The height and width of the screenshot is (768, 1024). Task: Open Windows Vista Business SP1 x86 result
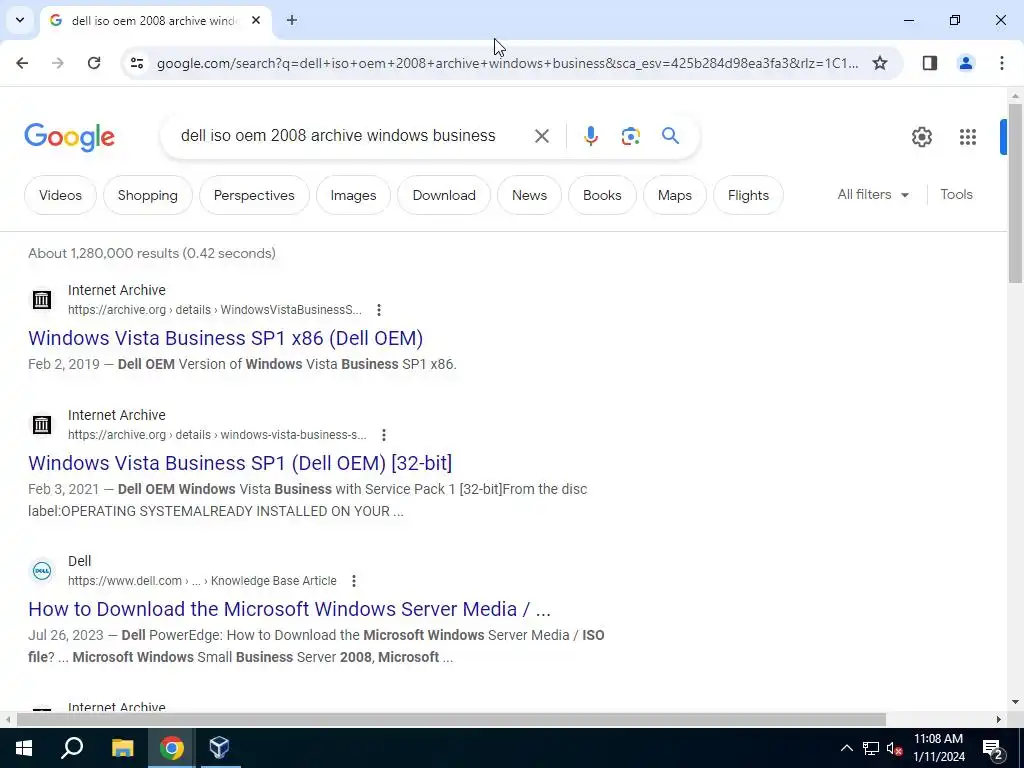225,338
